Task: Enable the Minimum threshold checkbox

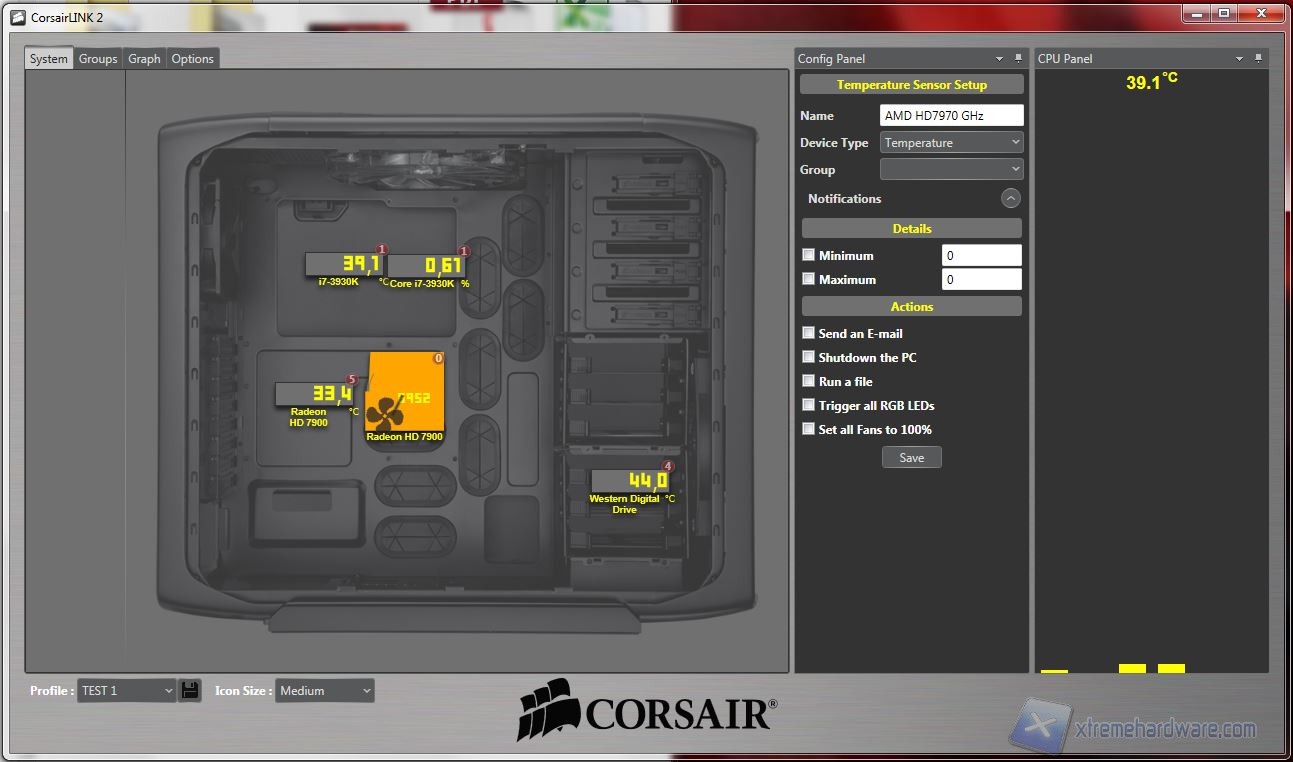Action: pos(808,255)
